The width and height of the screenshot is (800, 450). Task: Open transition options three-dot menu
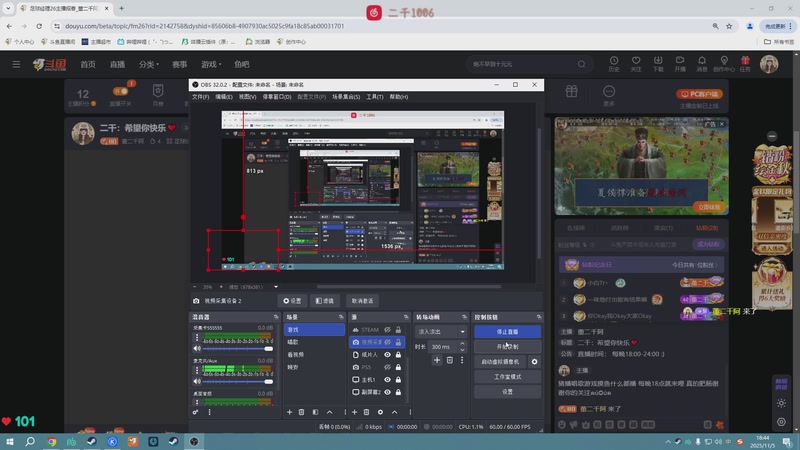(462, 360)
